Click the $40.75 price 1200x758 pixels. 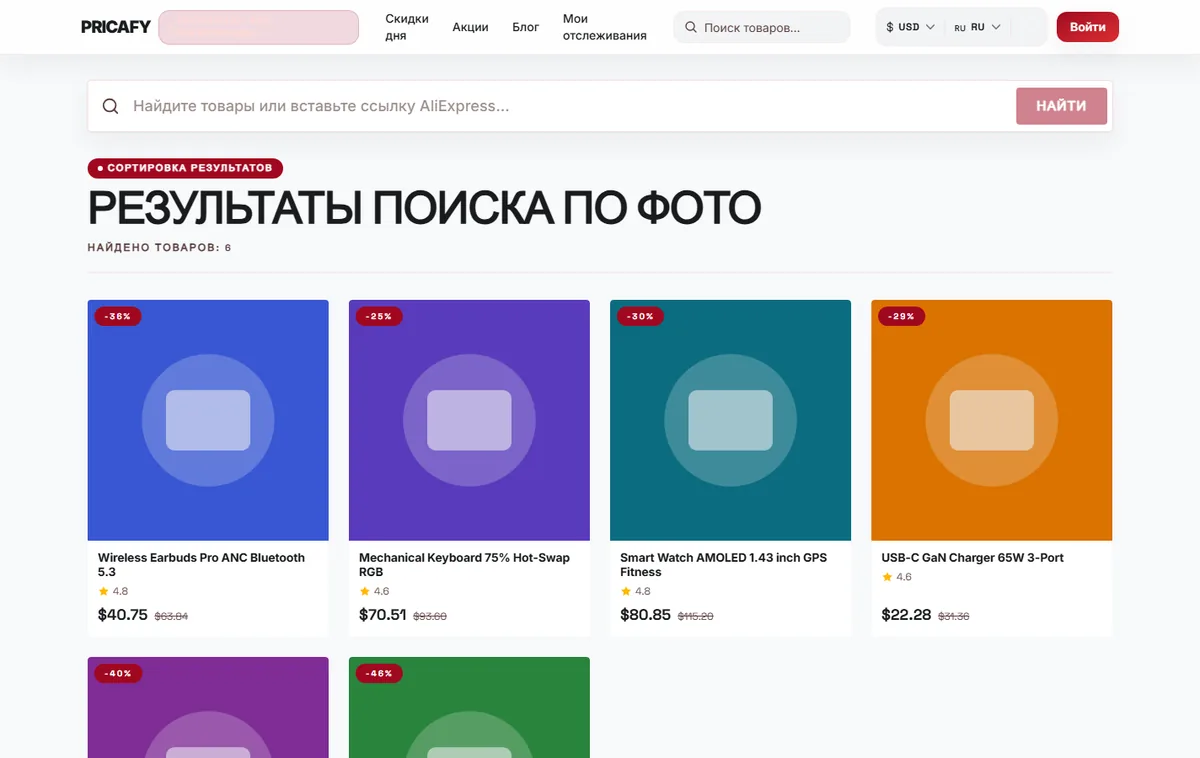click(123, 615)
